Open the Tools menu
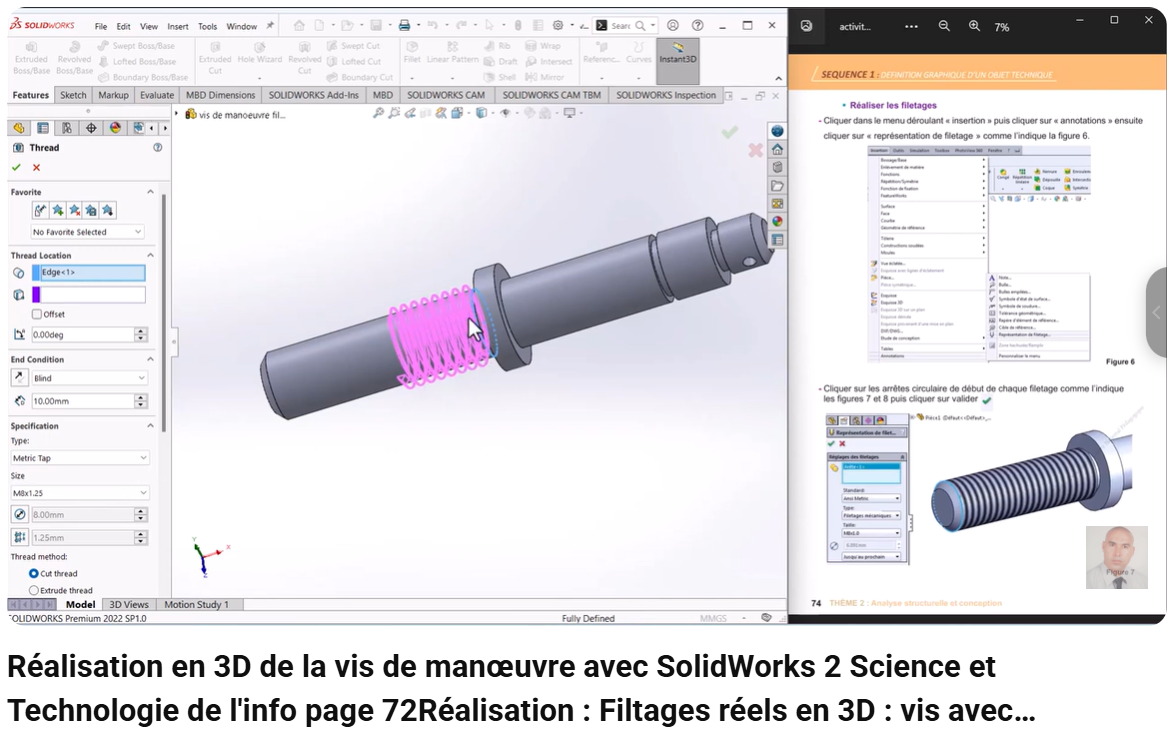The height and width of the screenshot is (737, 1176). coord(207,26)
